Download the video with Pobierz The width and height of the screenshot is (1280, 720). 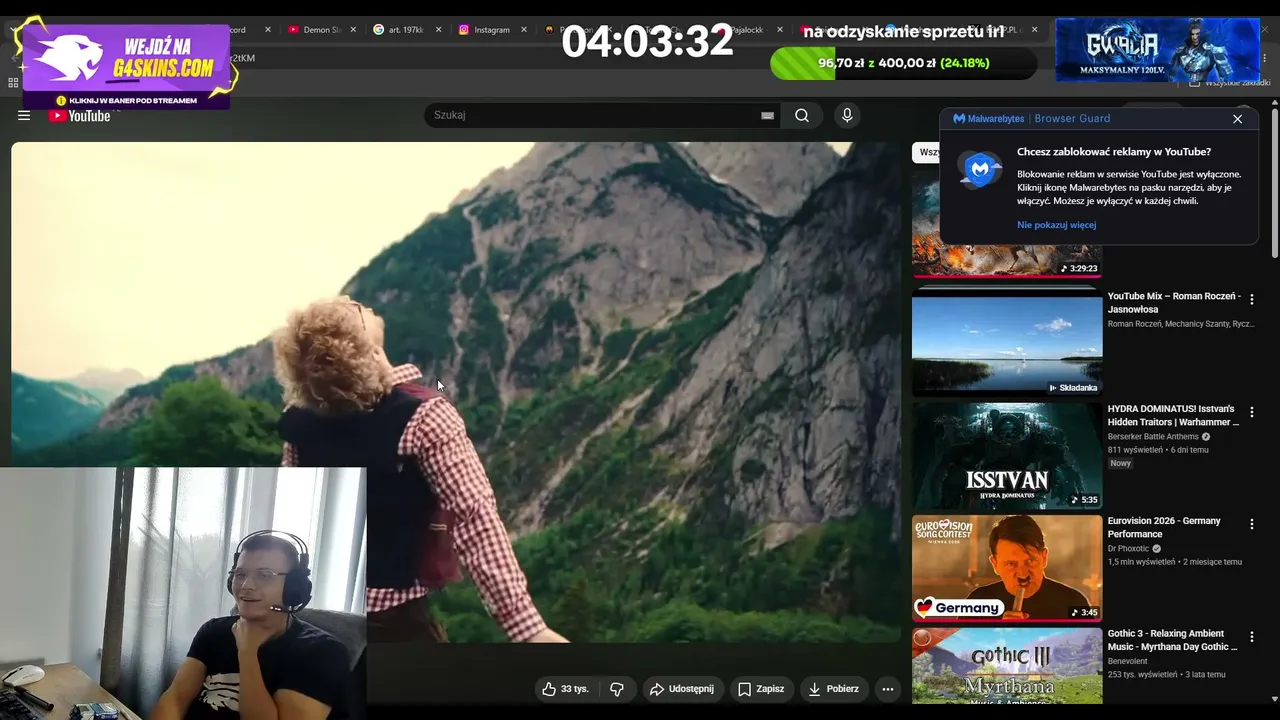[834, 689]
